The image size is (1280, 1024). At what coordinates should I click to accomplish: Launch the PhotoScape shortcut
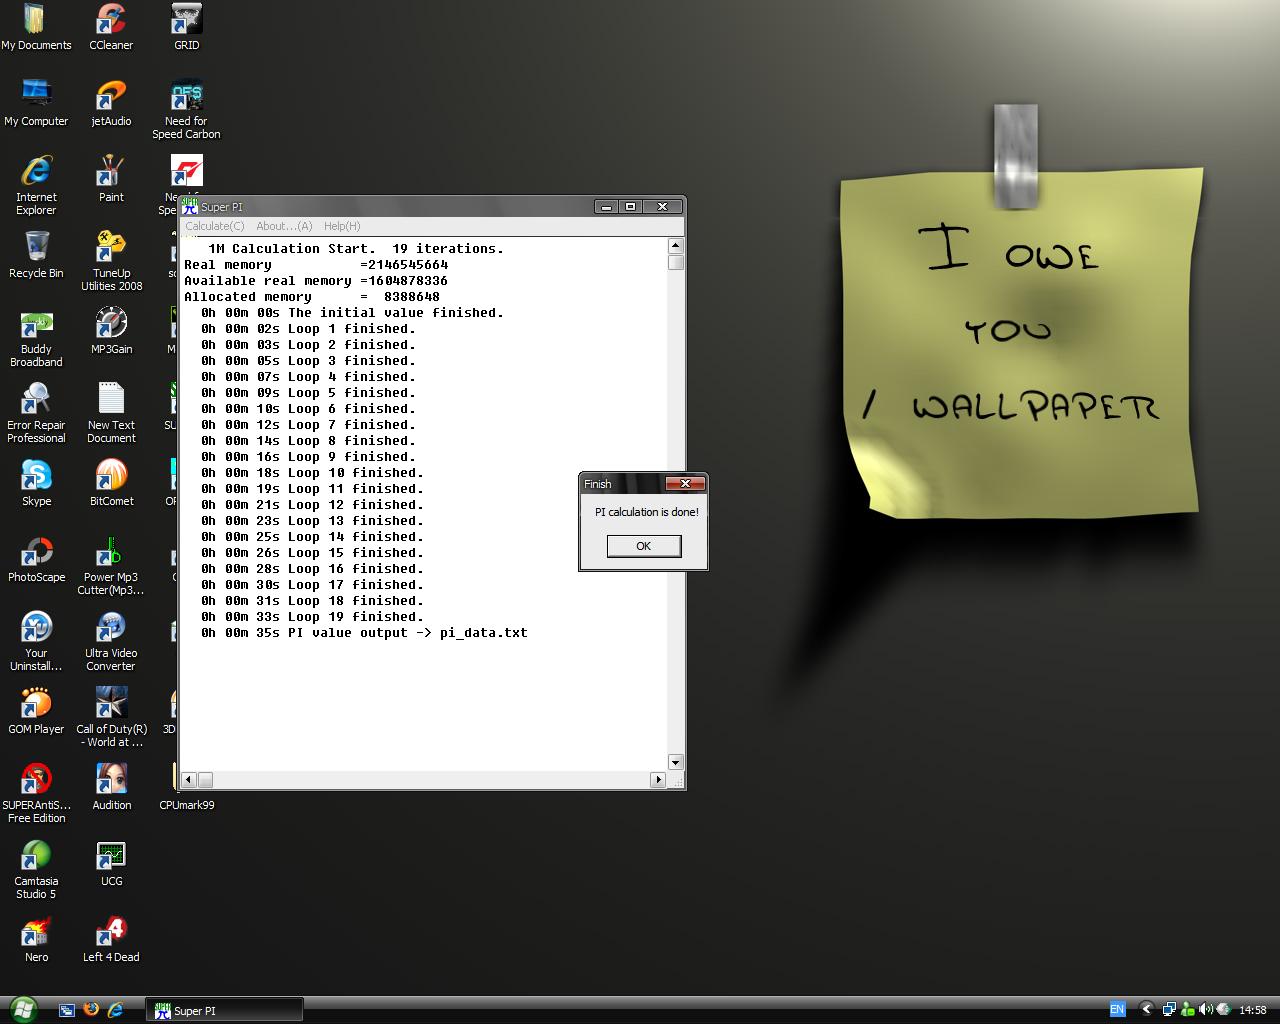[x=36, y=559]
